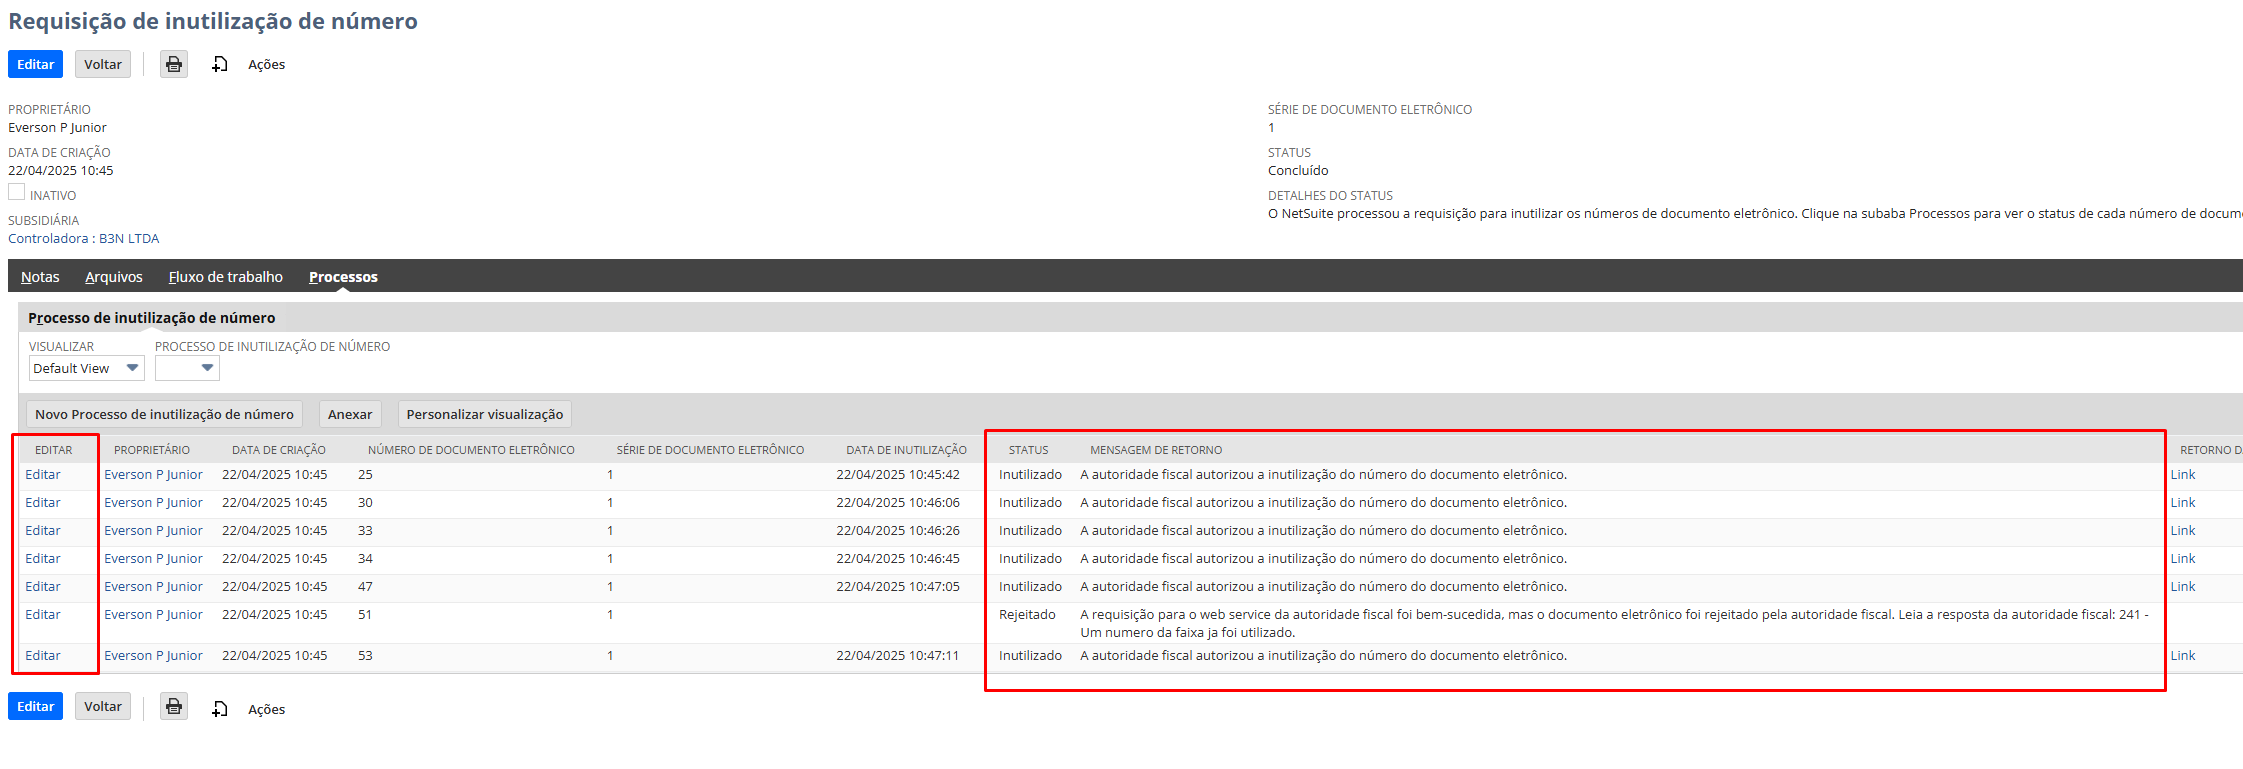Open the top Ações menu icon
The width and height of the screenshot is (2243, 769).
tap(220, 64)
